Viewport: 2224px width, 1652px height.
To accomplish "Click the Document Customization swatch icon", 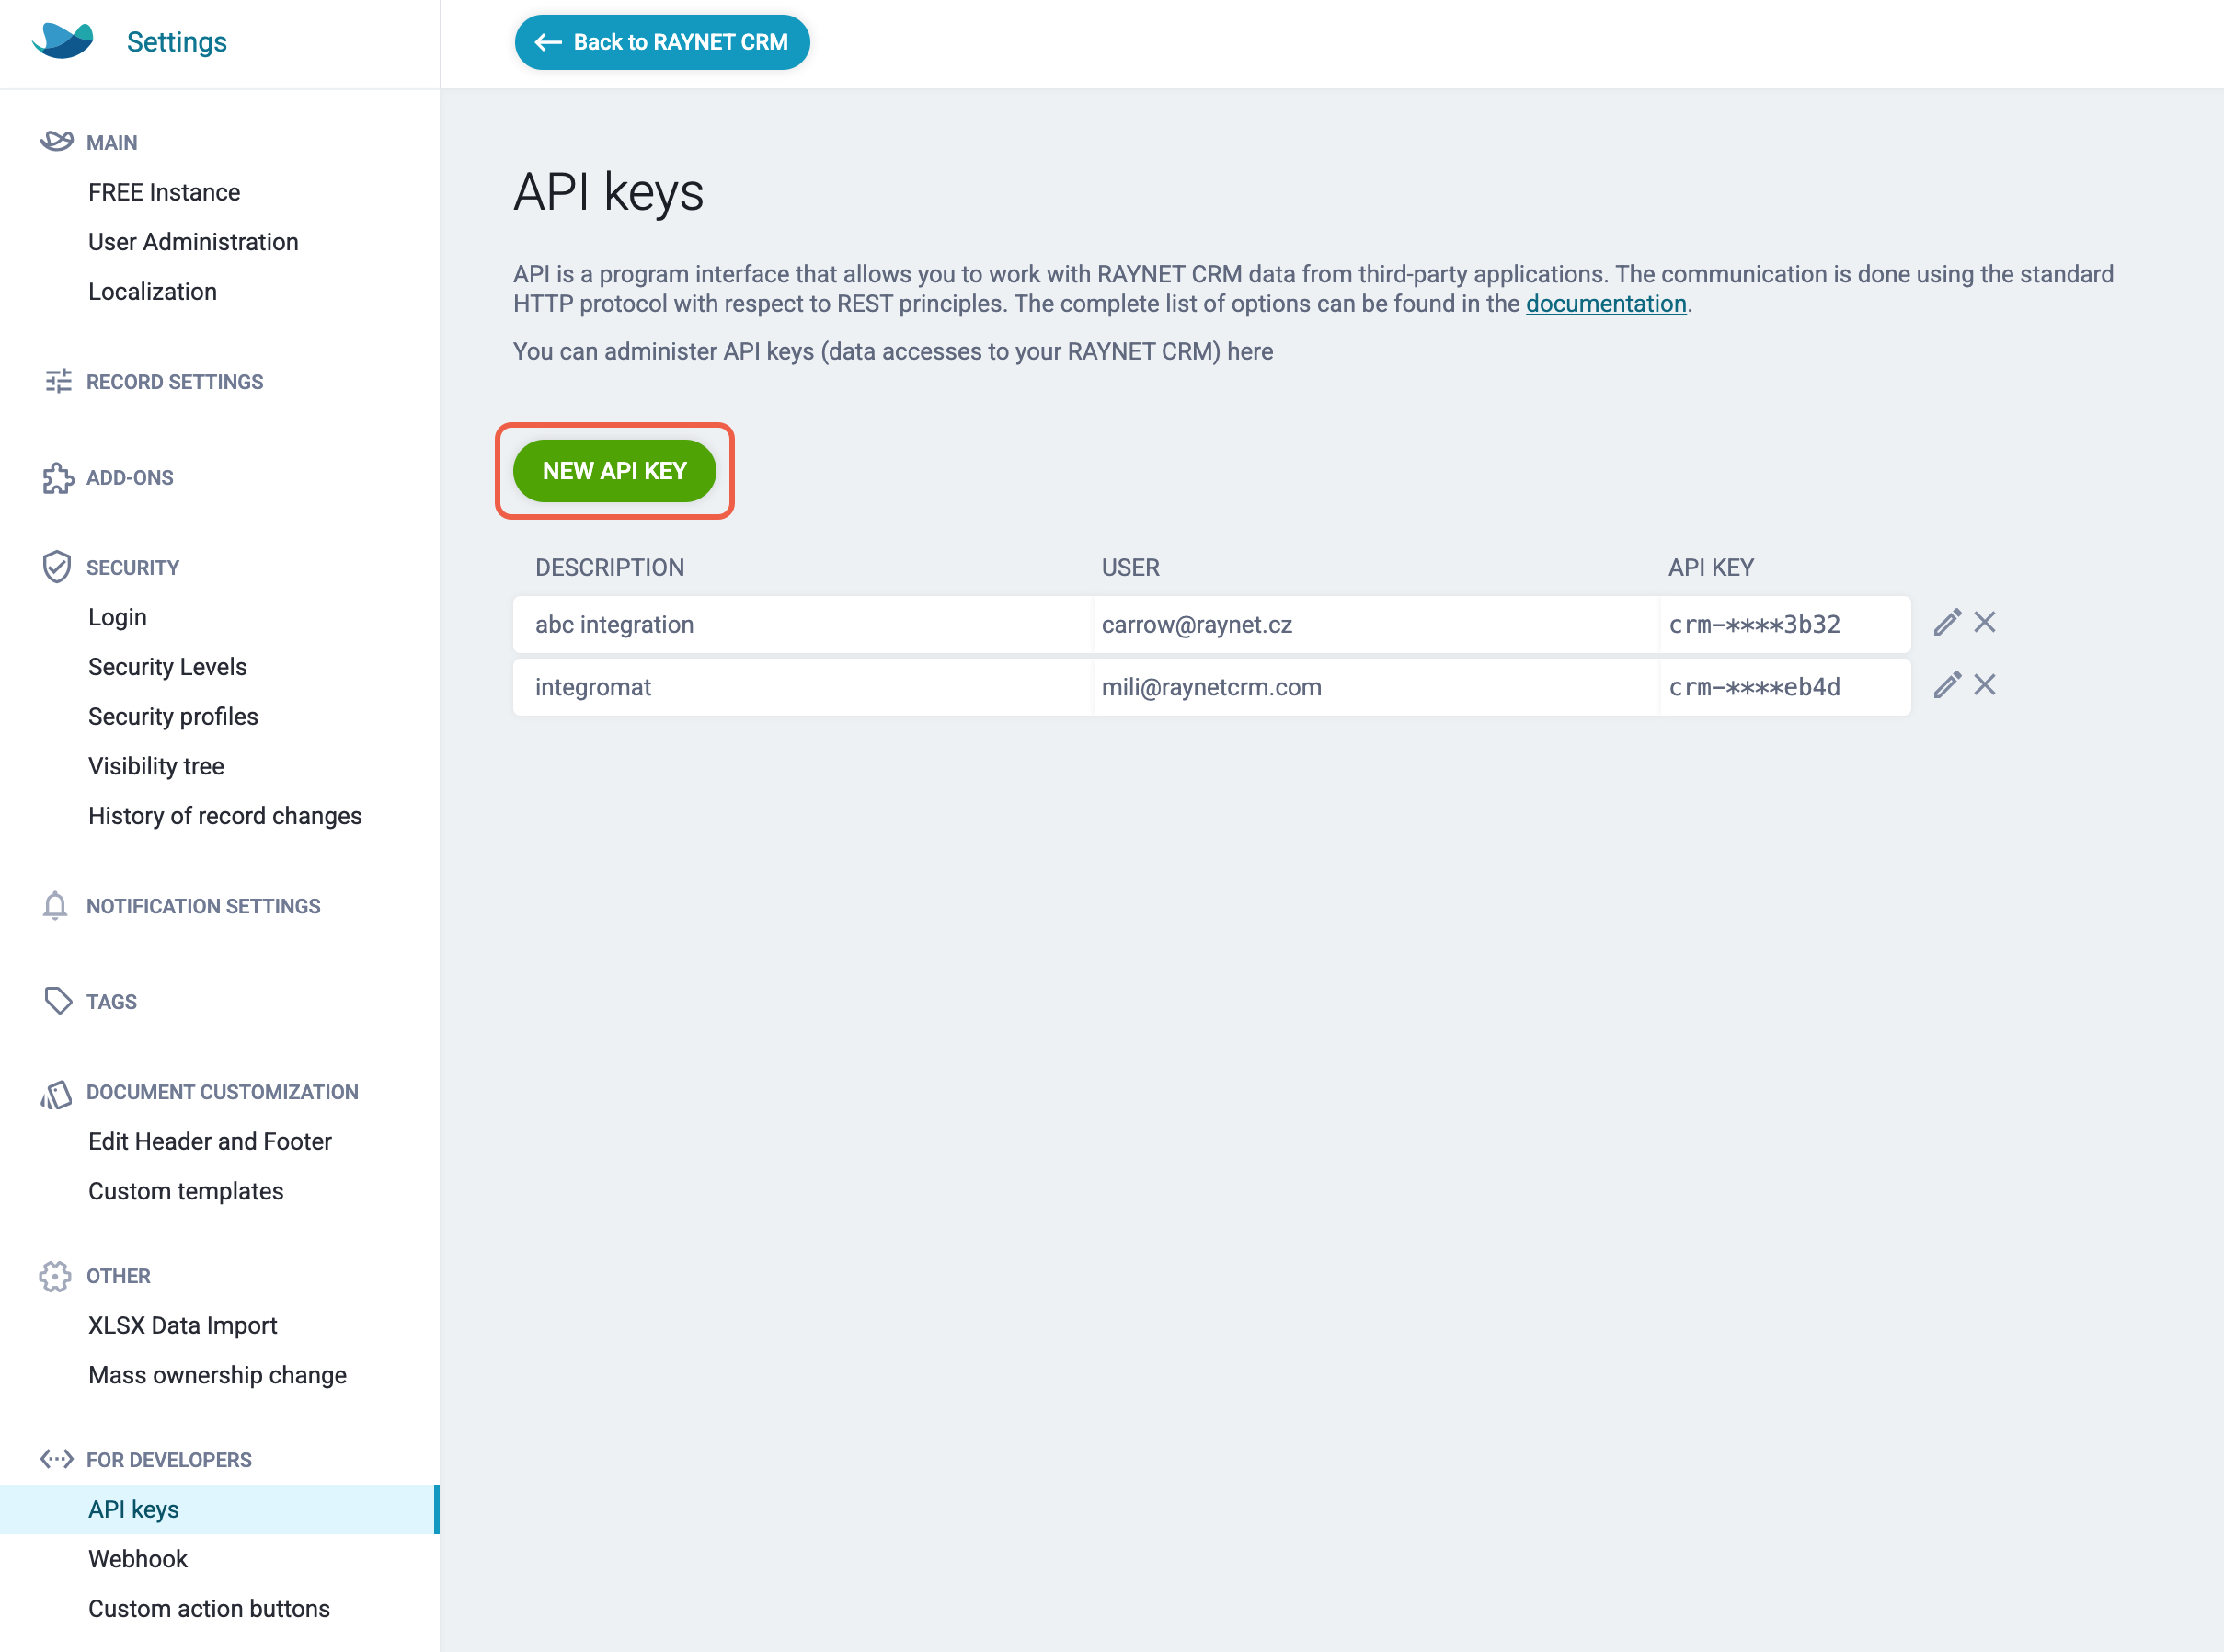I will point(56,1094).
